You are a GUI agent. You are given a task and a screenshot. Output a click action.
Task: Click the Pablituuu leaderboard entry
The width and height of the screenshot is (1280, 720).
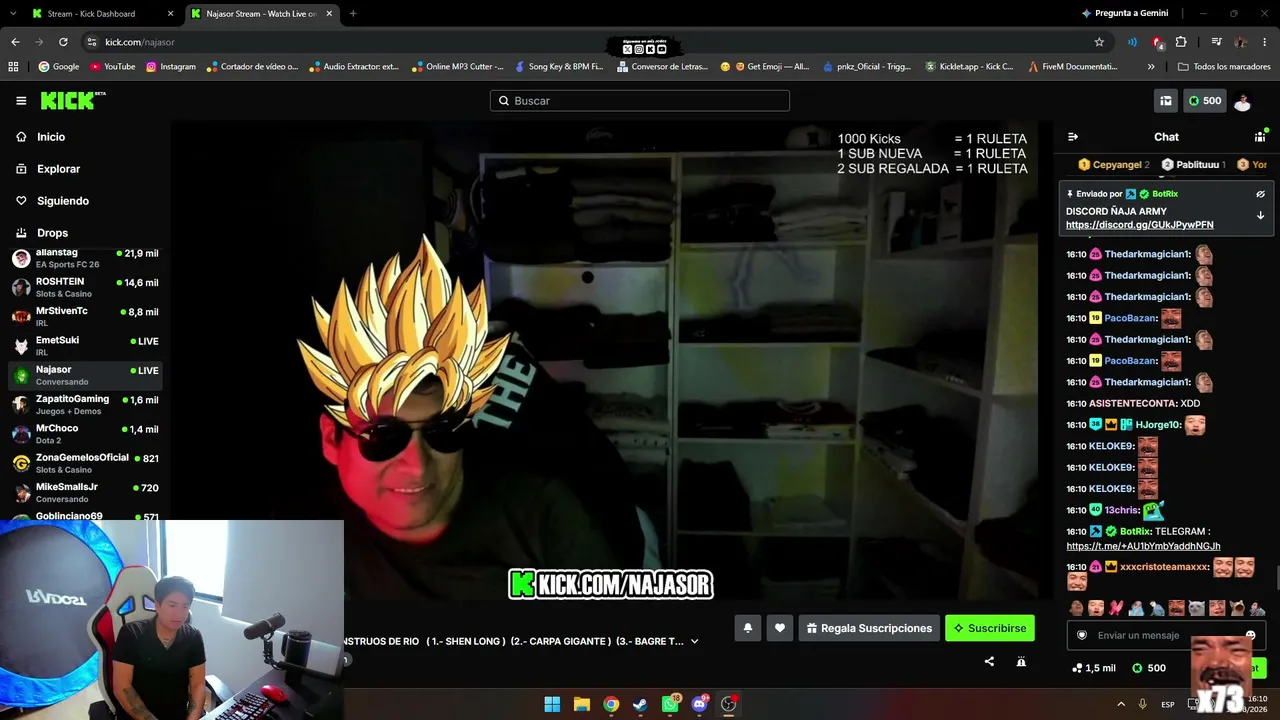[x=1194, y=165]
